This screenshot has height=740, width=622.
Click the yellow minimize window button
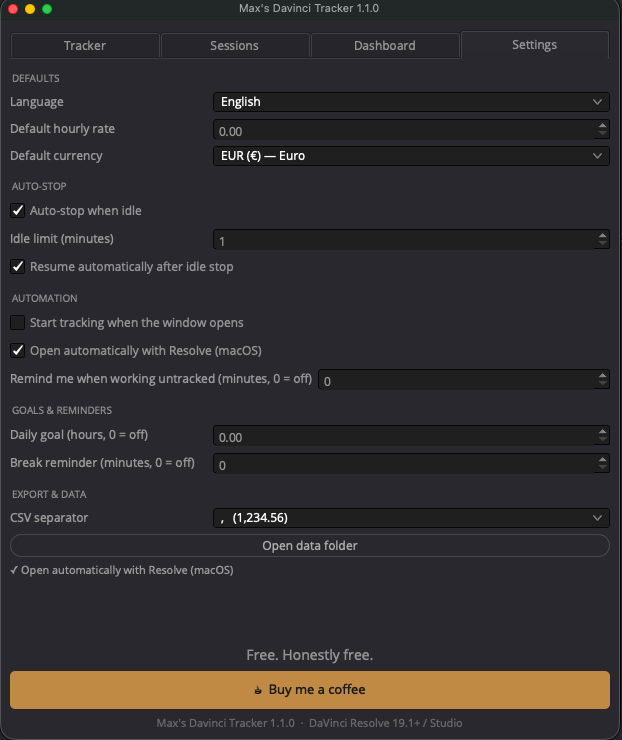(30, 9)
